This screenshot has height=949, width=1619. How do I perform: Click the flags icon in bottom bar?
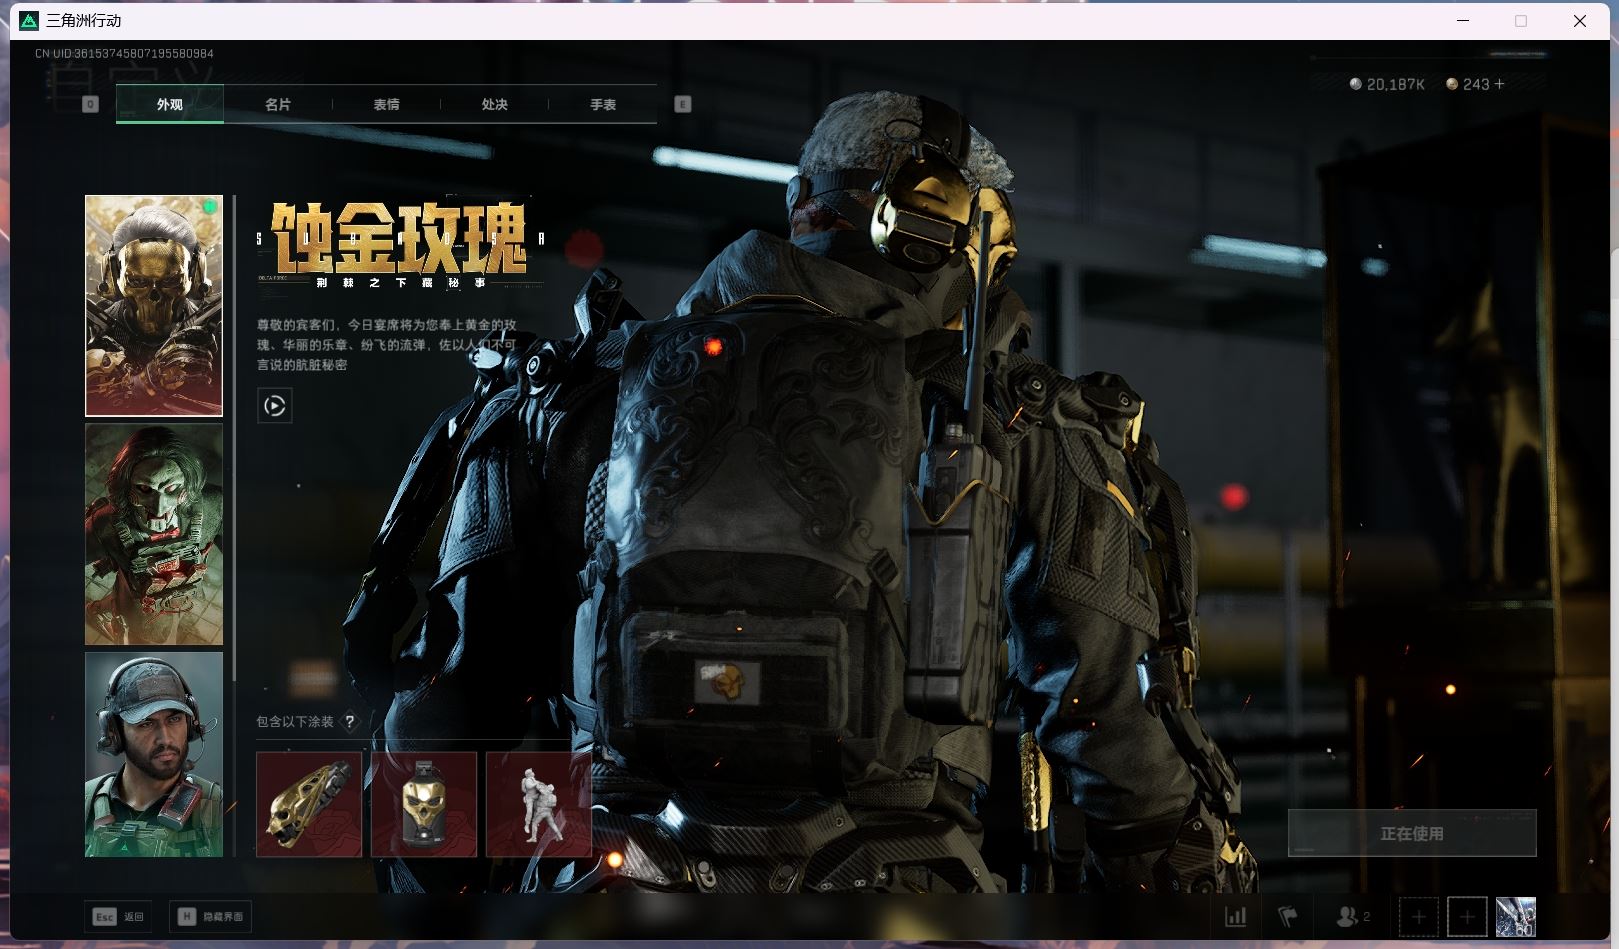1288,916
